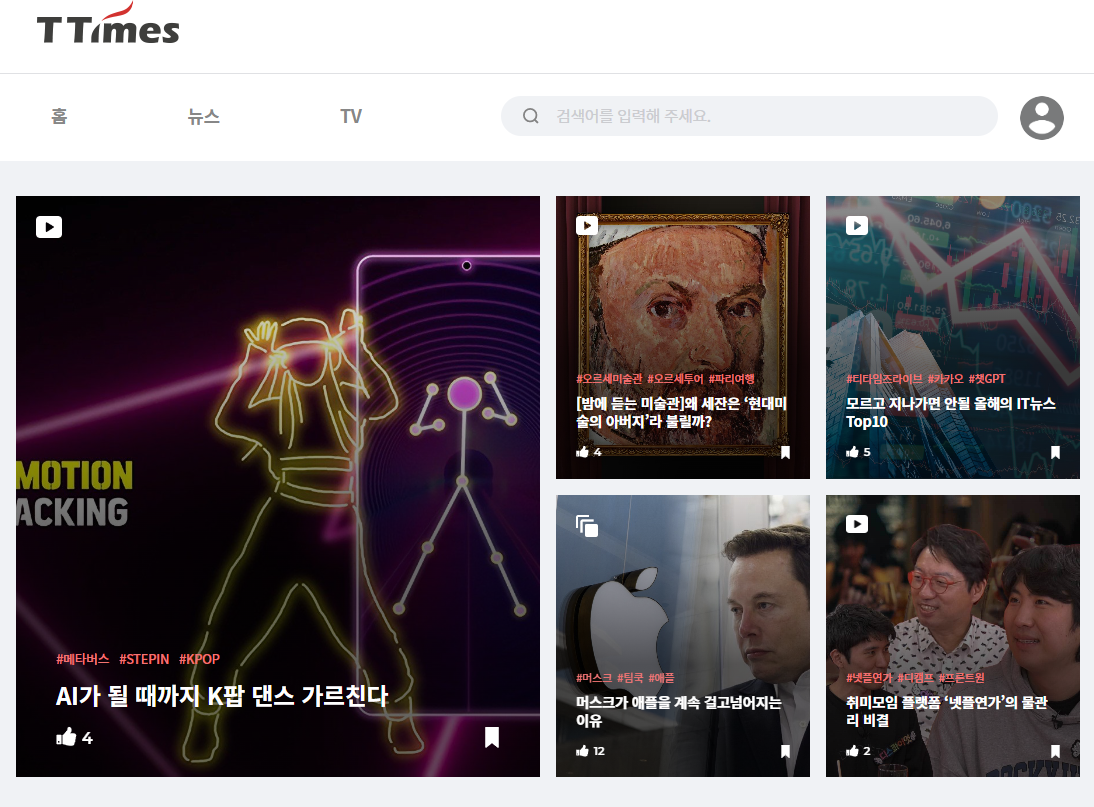
Task: Open headline 왜 세잔은 '현대미술의 아버지'라 불릴까
Action: pos(681,412)
